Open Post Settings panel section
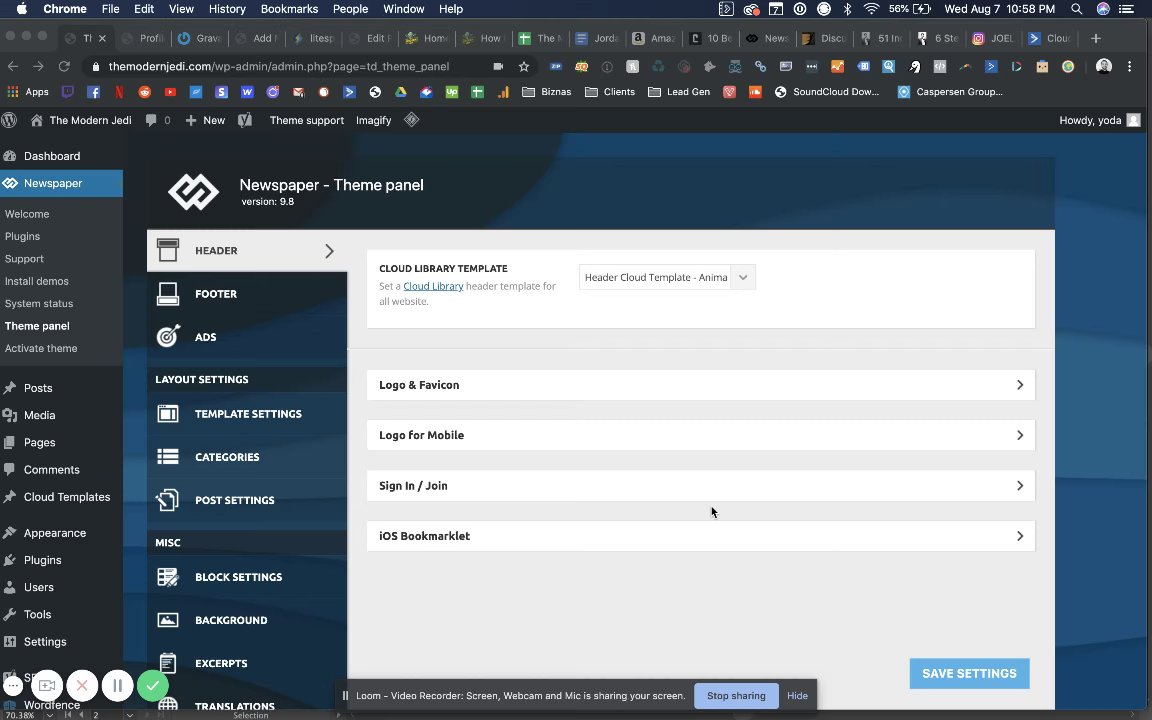This screenshot has height=720, width=1152. pos(247,500)
